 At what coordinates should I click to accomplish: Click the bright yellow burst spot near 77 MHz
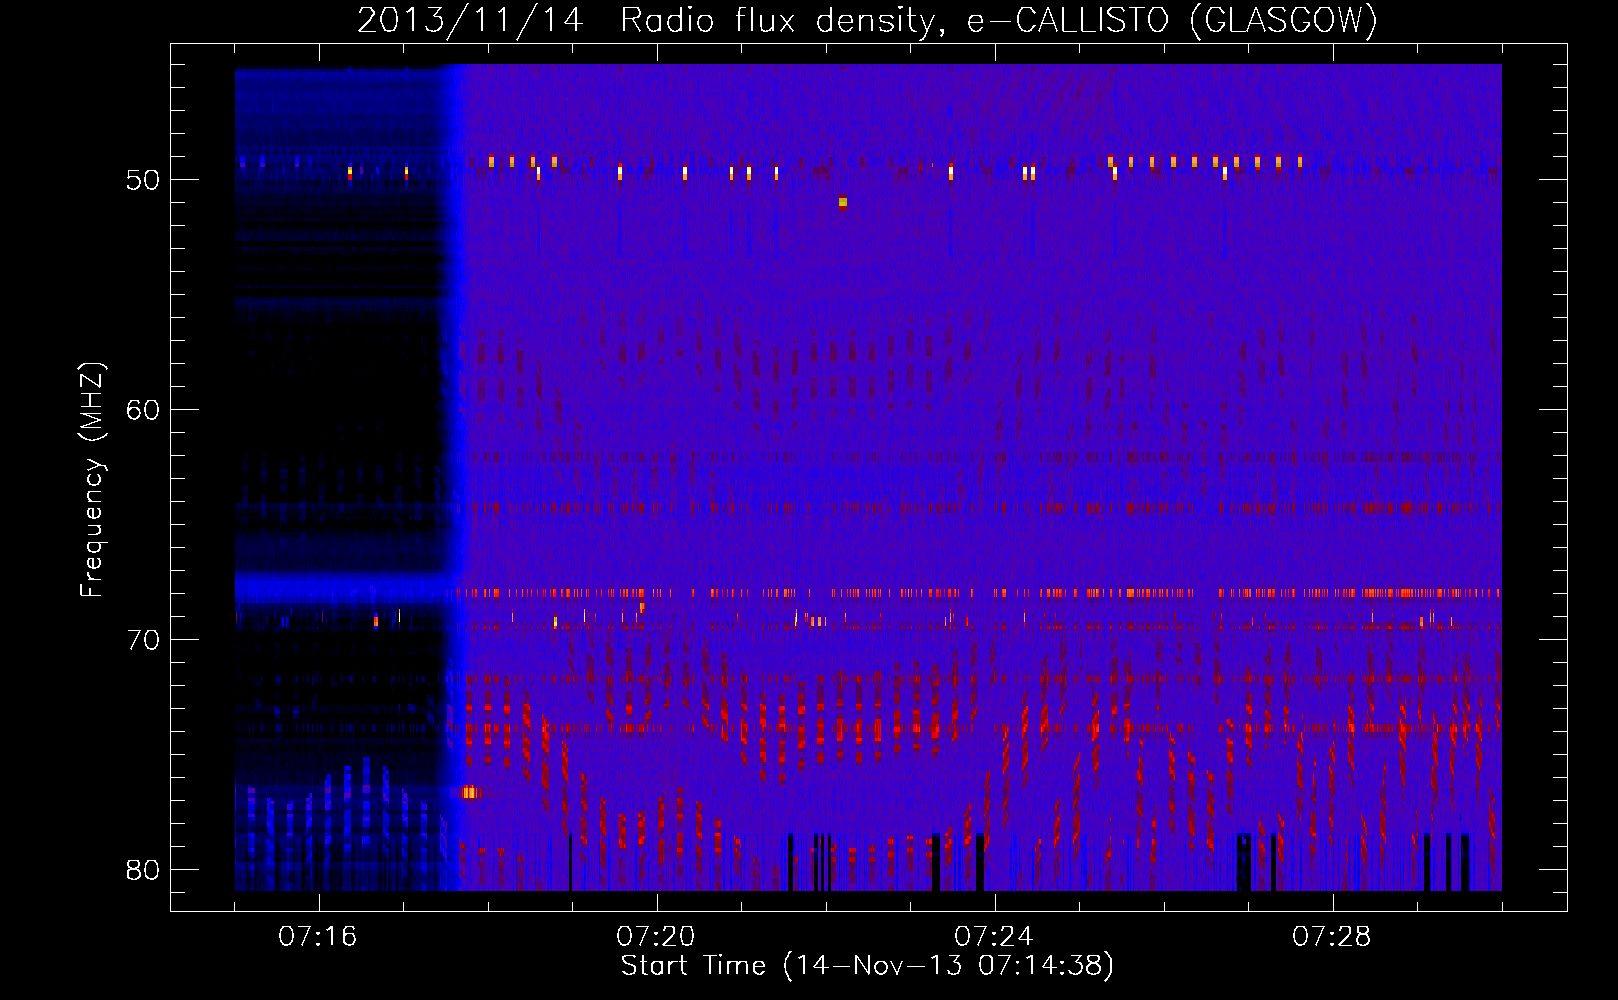[470, 793]
